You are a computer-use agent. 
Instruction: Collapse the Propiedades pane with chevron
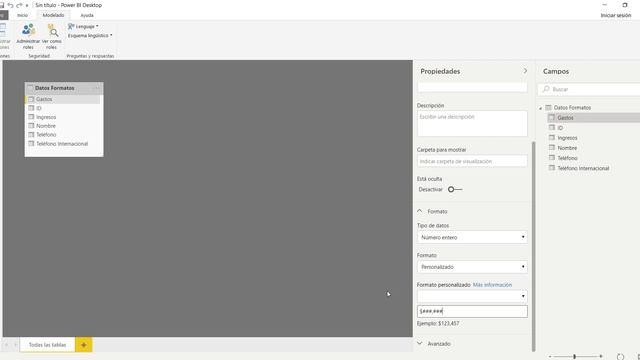[525, 71]
